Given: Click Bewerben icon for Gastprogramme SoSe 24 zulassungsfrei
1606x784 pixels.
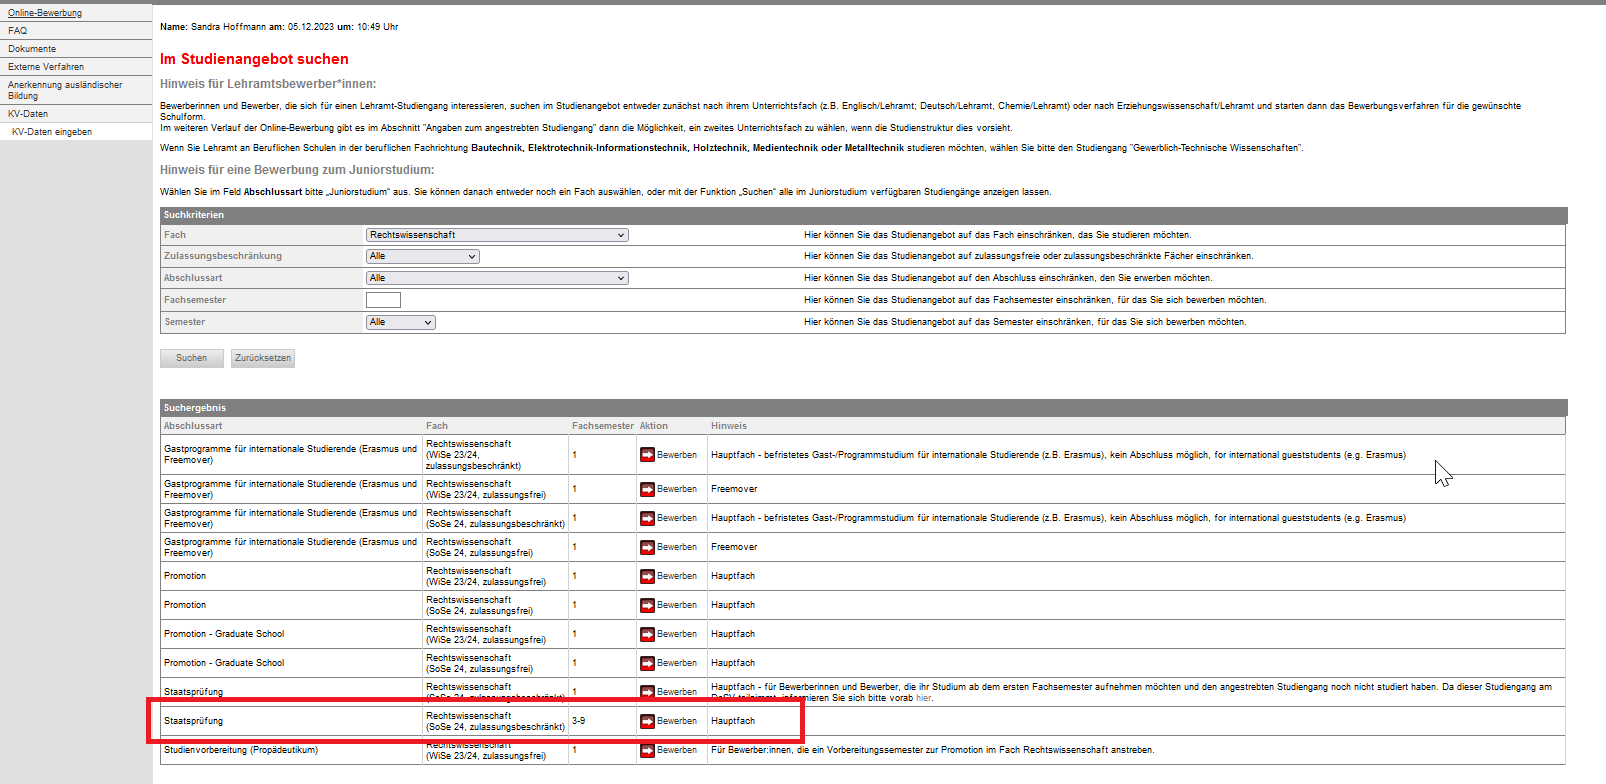Looking at the screenshot, I should click(x=648, y=547).
